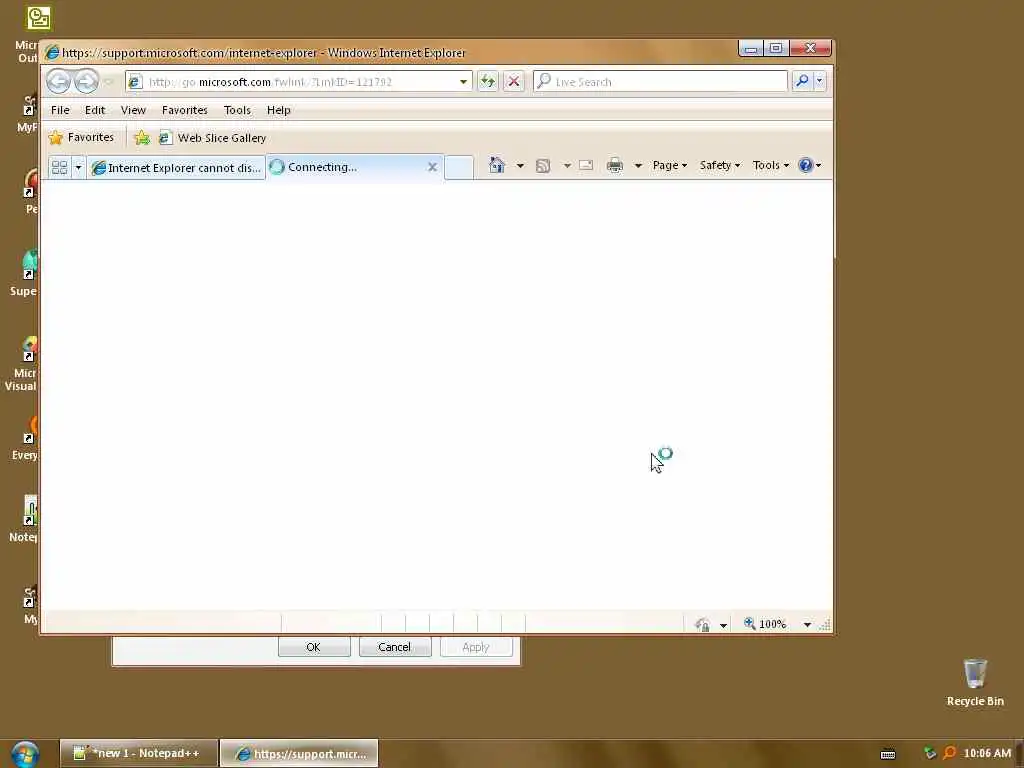Expand the Print dropdown arrow

point(638,166)
